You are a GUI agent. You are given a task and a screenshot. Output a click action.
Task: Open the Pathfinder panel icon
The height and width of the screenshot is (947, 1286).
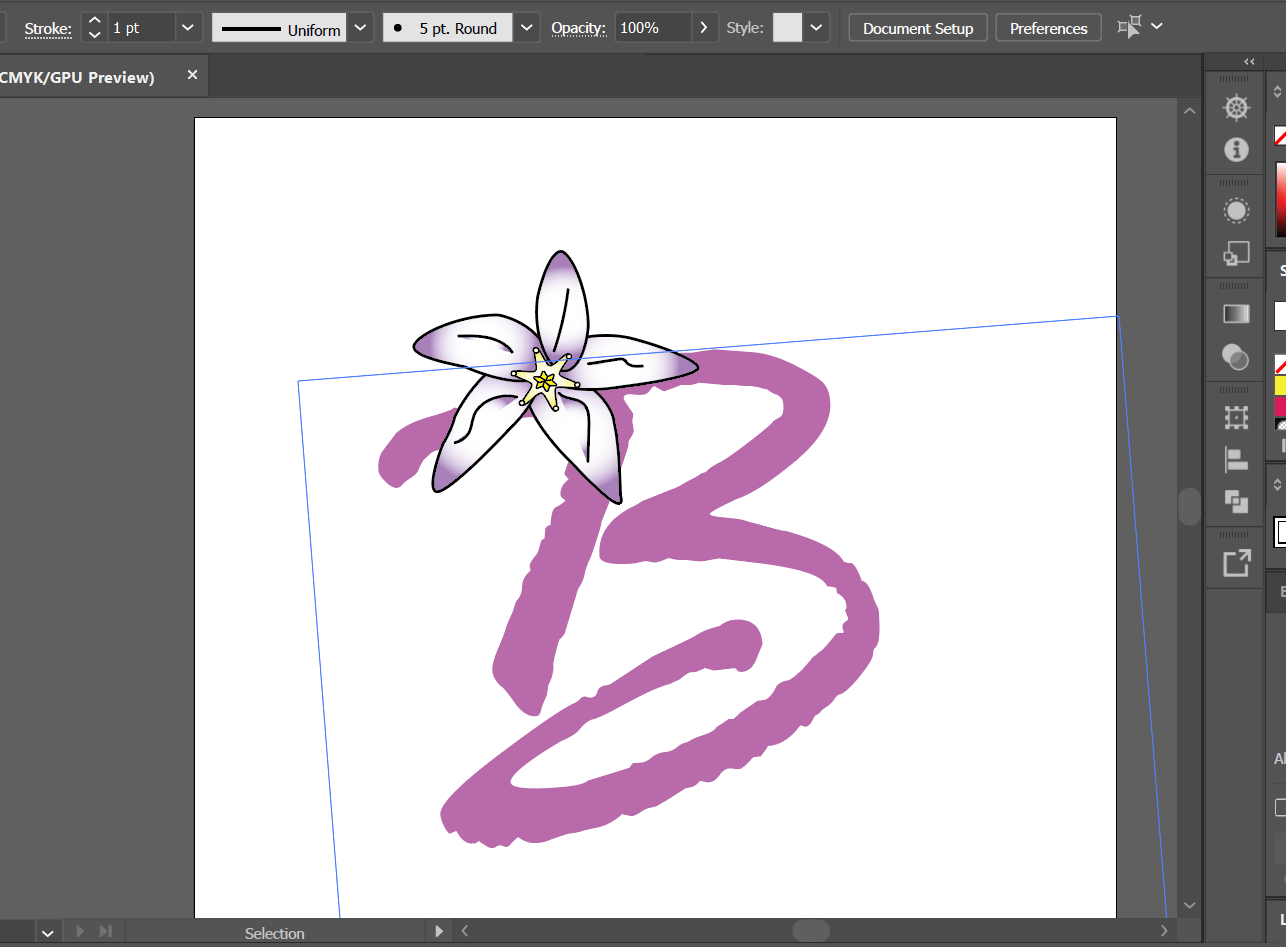1237,502
